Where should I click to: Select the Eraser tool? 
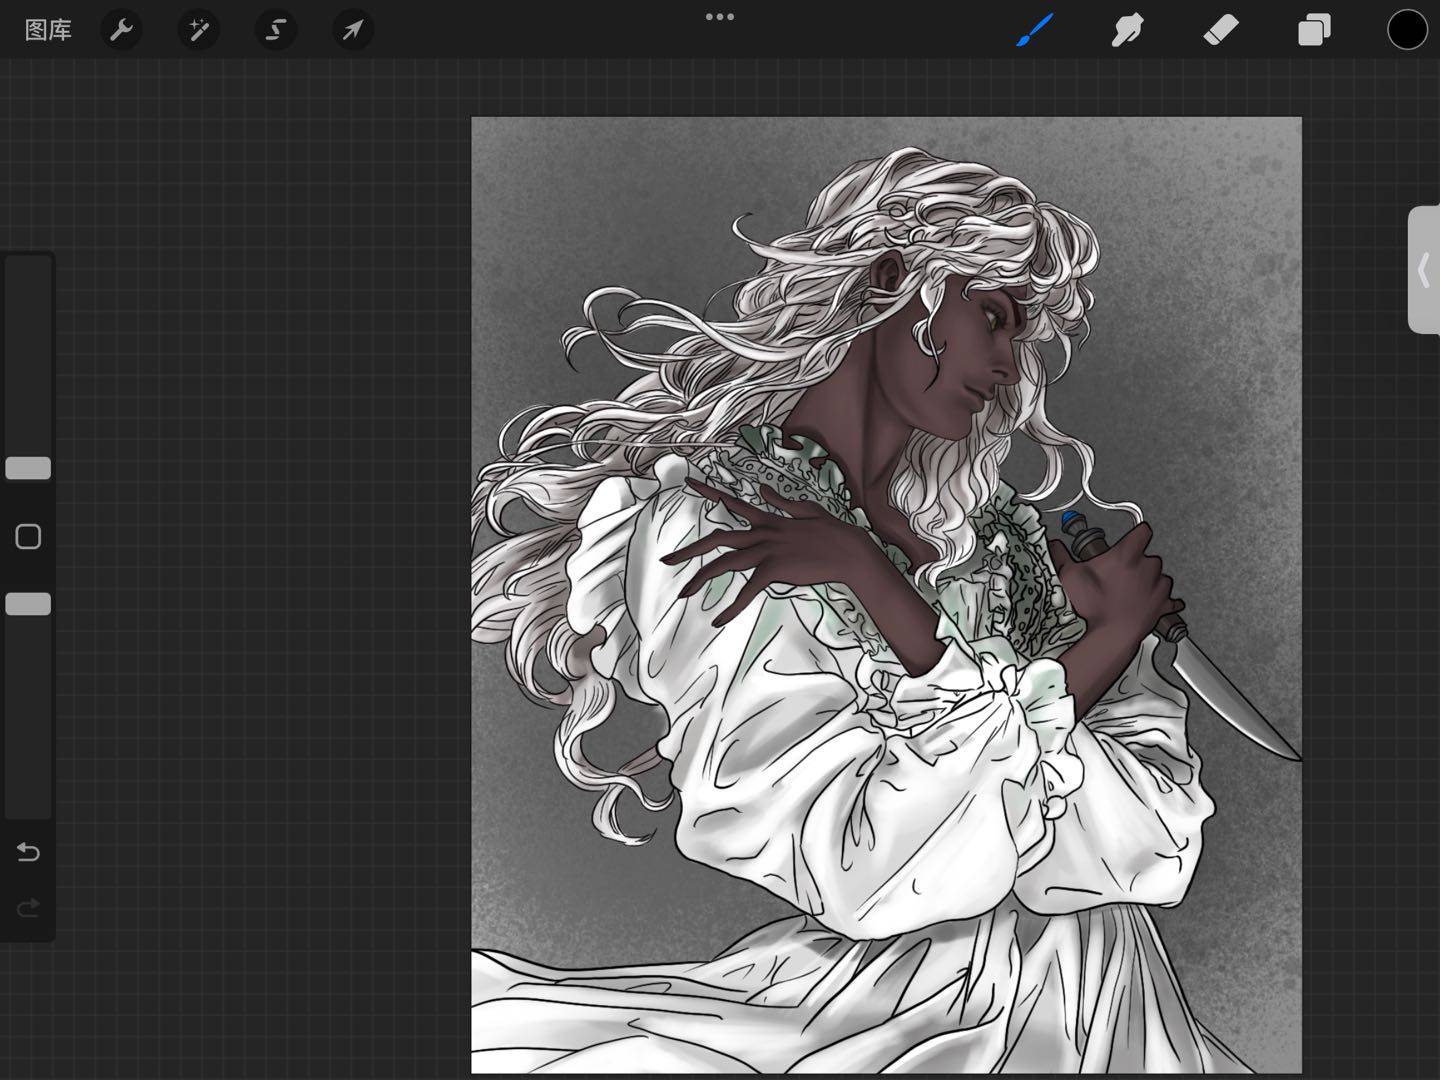[1221, 30]
